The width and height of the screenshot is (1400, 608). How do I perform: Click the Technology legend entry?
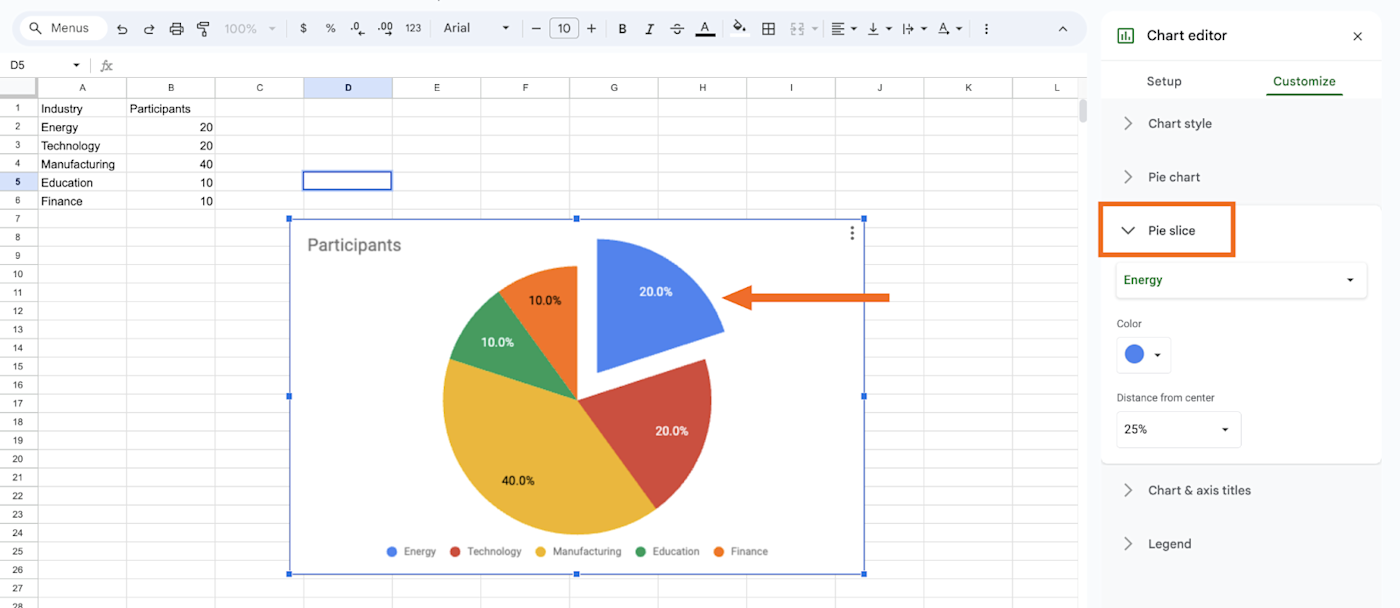click(485, 551)
